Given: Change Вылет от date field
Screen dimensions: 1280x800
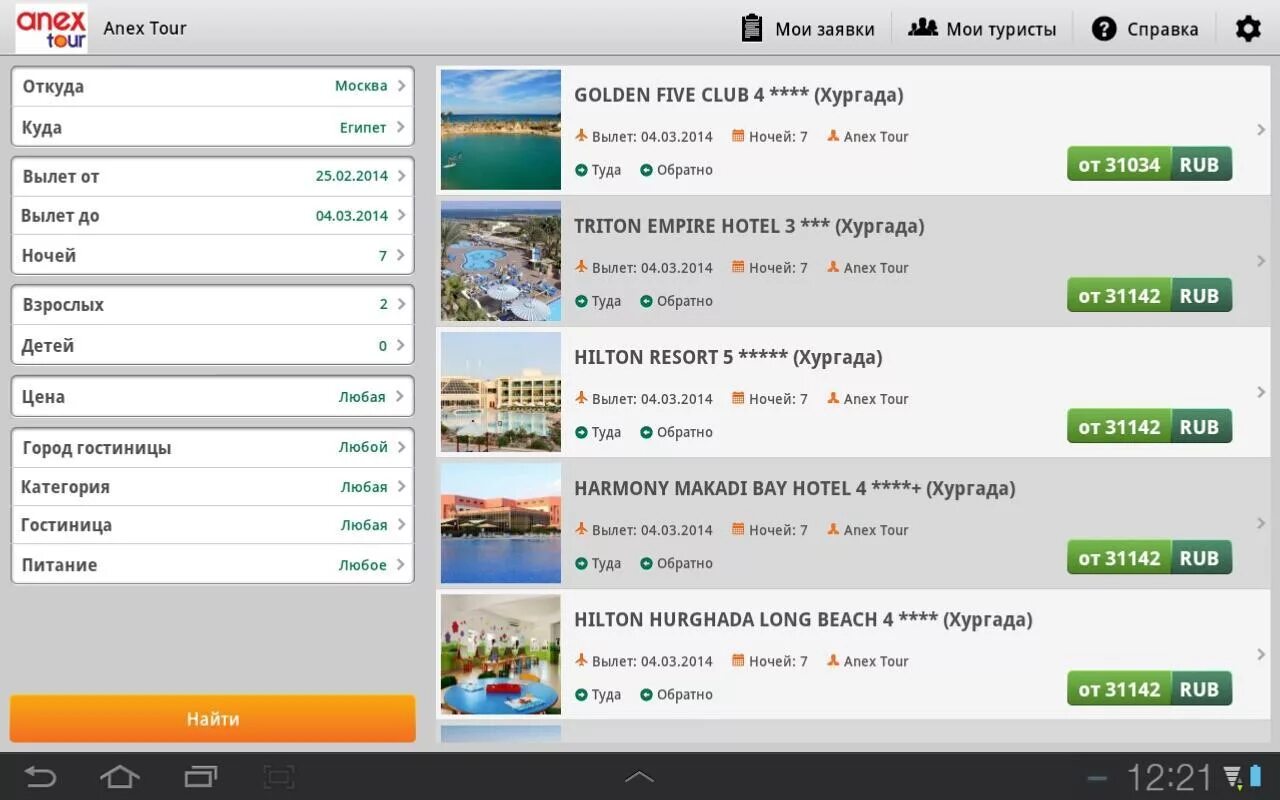Looking at the screenshot, I should (x=212, y=176).
